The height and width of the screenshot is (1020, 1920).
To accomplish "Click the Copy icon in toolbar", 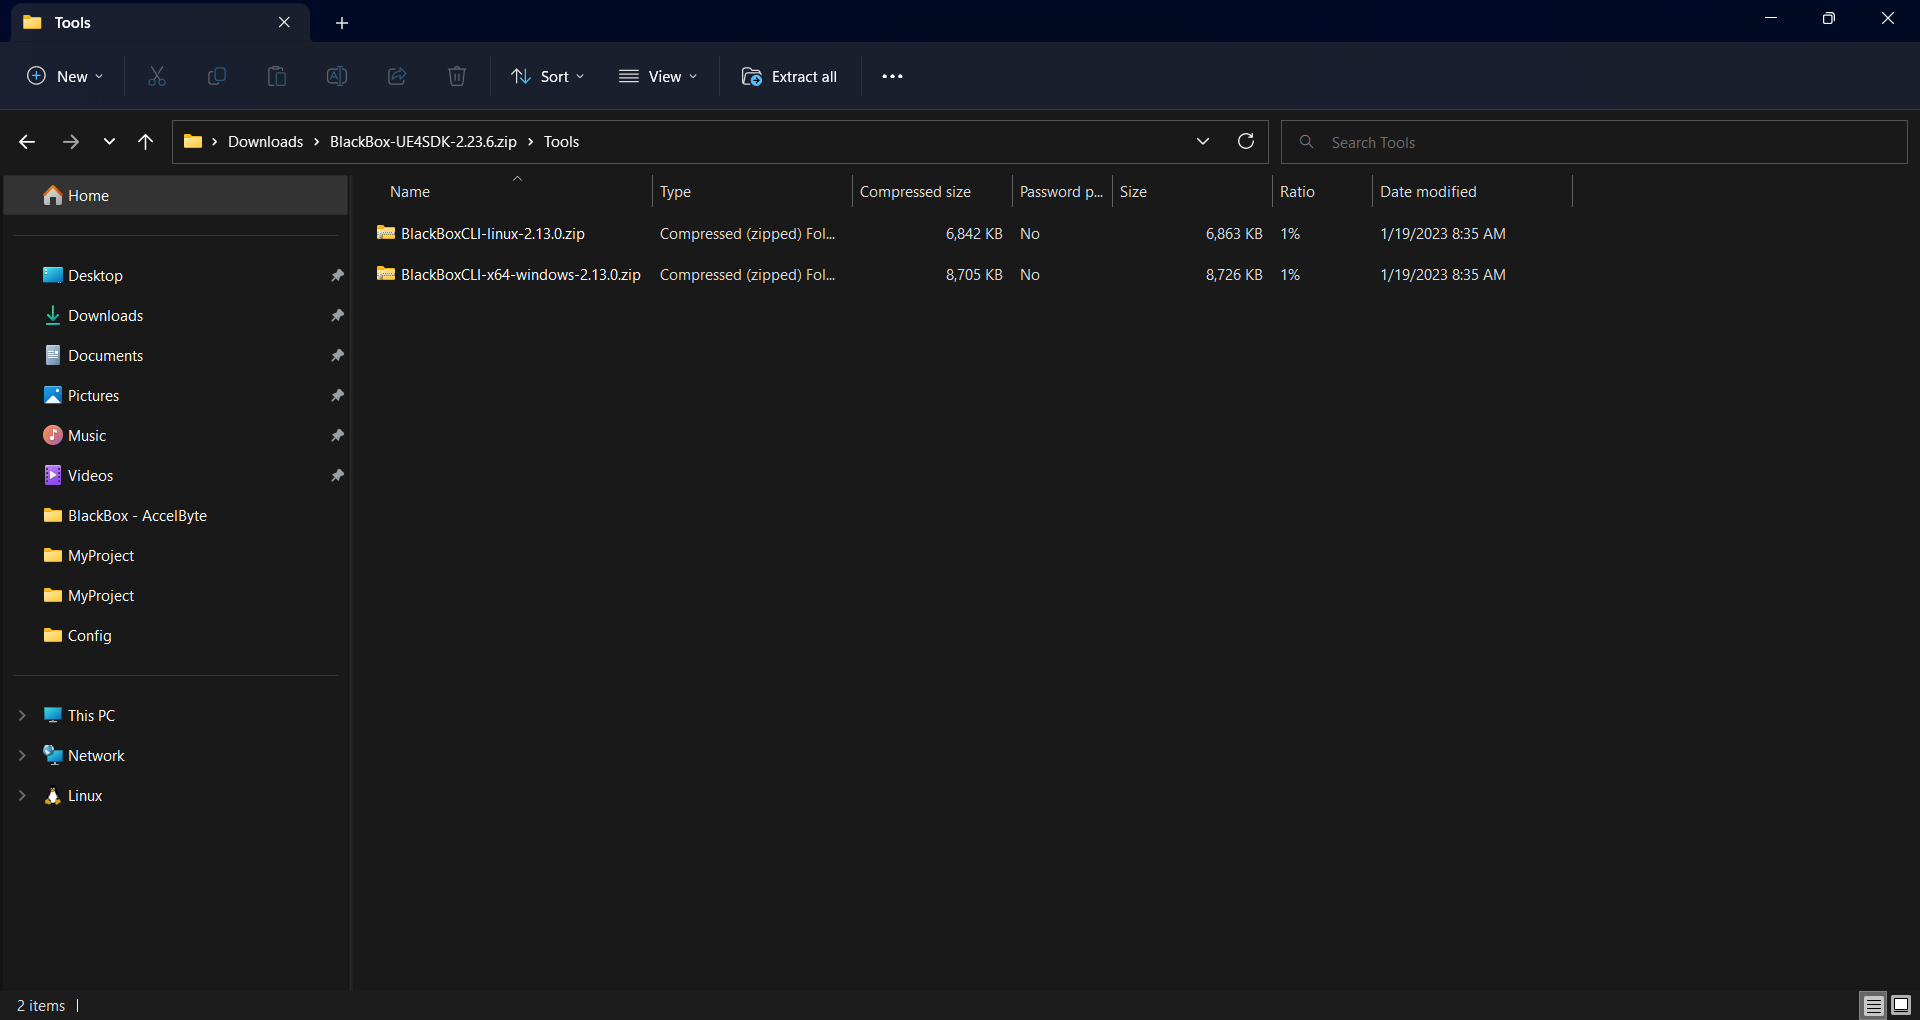I will pos(217,76).
